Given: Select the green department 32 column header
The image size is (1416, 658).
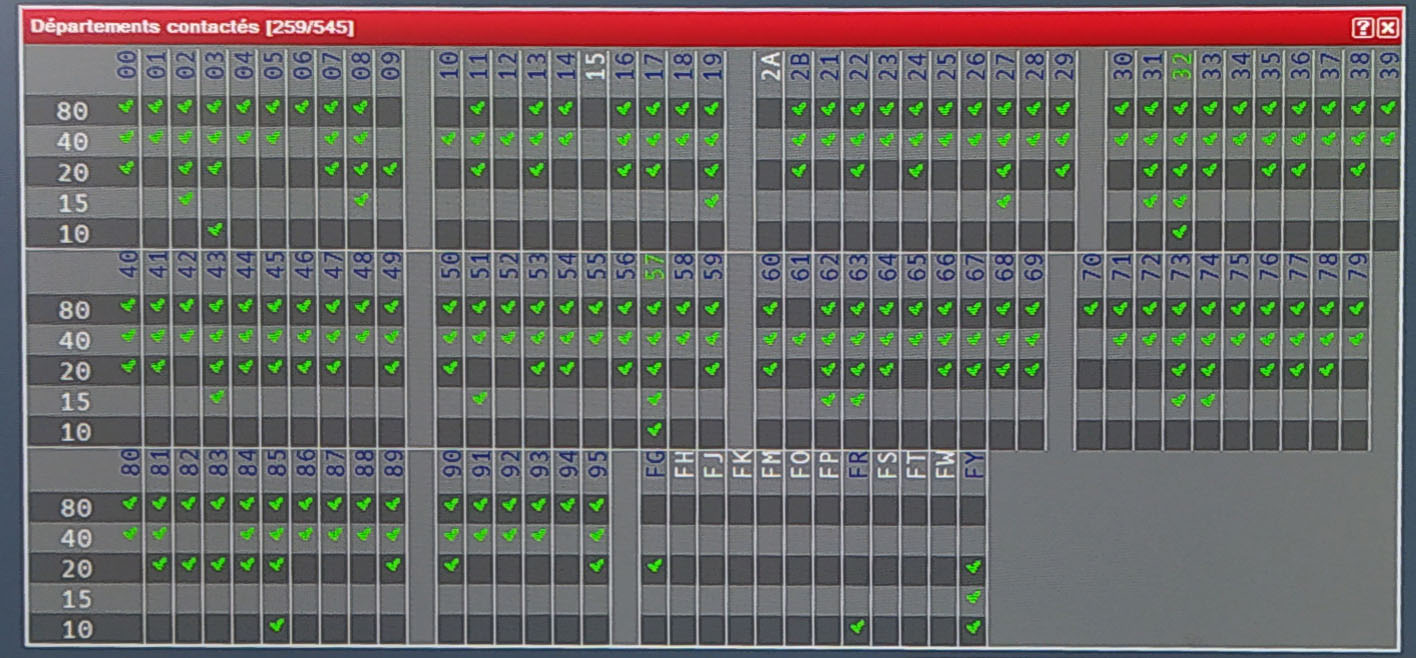Looking at the screenshot, I should [x=1181, y=68].
